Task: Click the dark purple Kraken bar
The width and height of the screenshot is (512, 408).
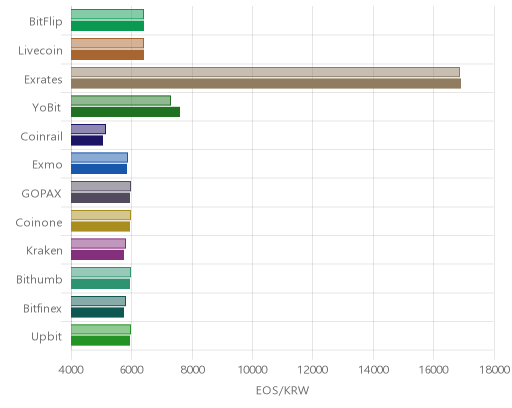Action: click(98, 255)
